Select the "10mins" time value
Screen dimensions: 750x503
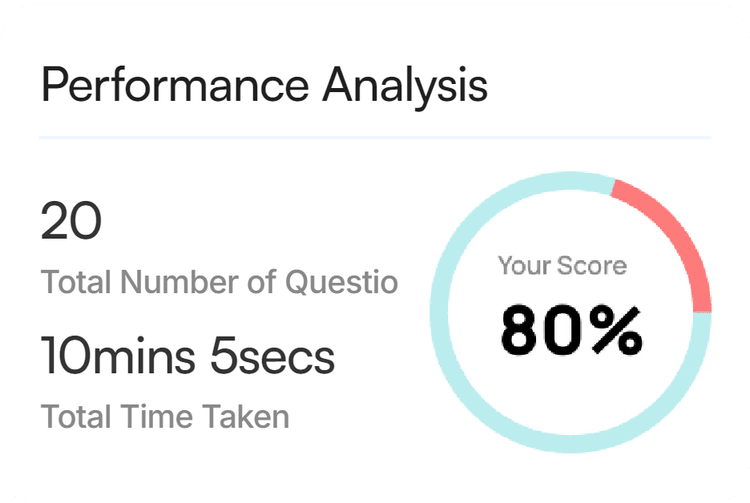[118, 356]
